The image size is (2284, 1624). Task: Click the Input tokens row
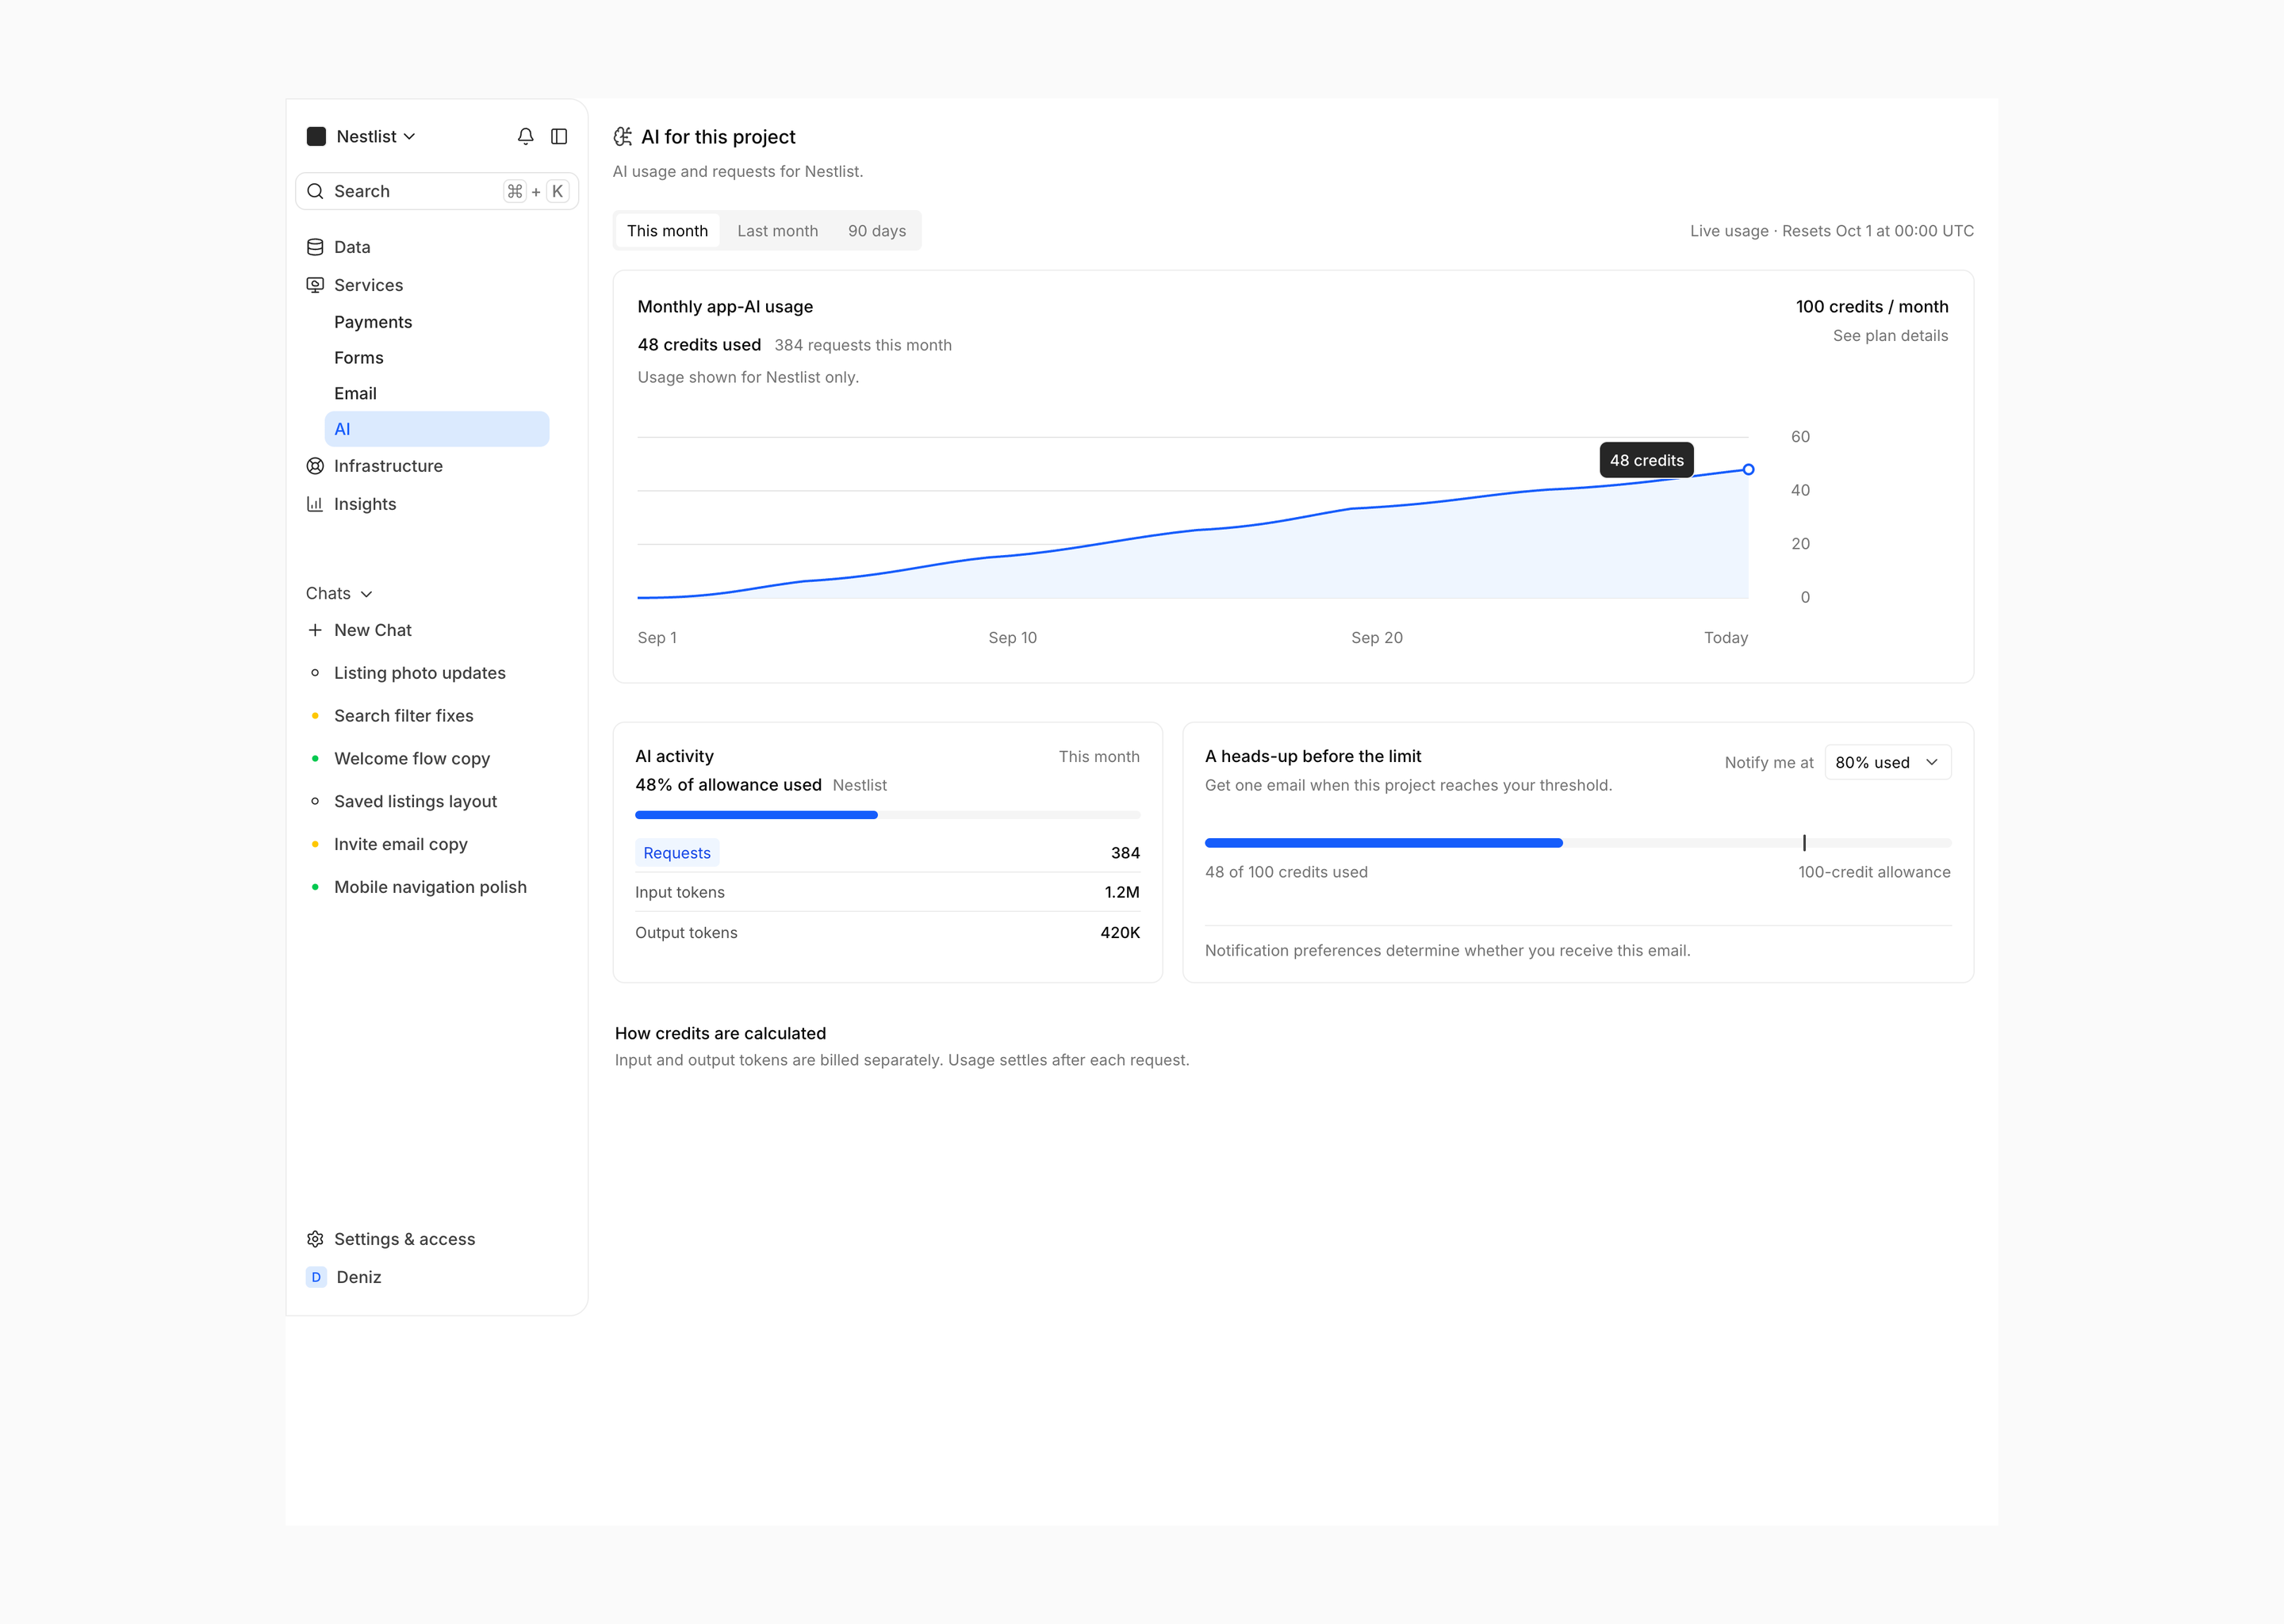tap(887, 892)
